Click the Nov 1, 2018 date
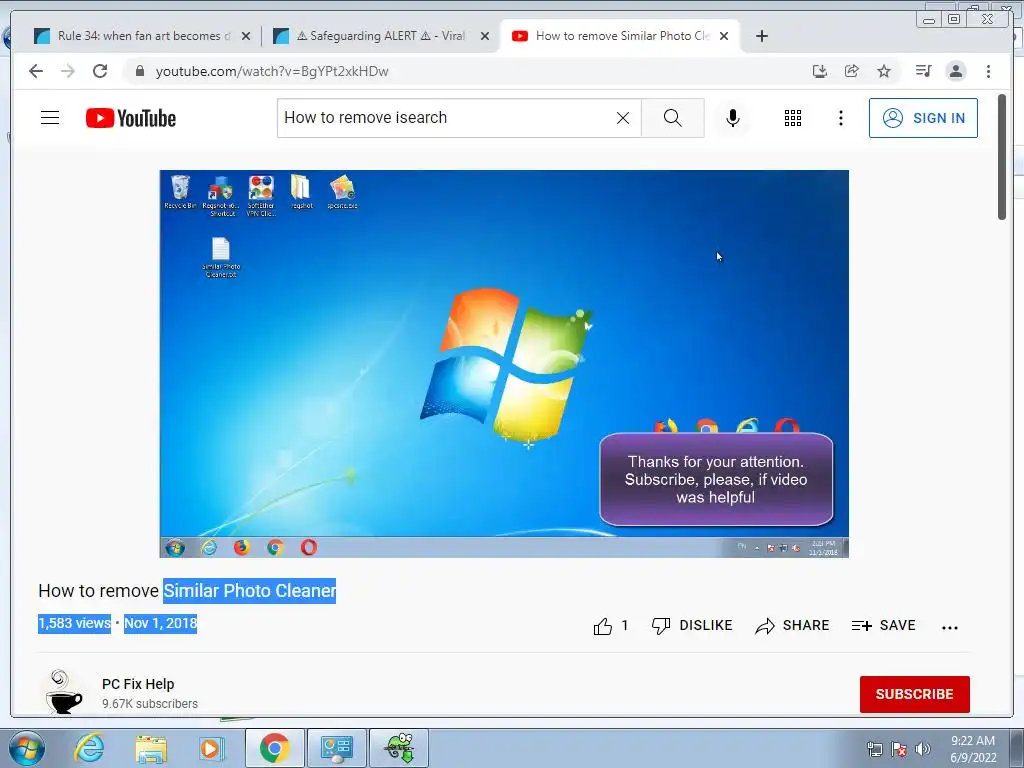 pos(161,623)
